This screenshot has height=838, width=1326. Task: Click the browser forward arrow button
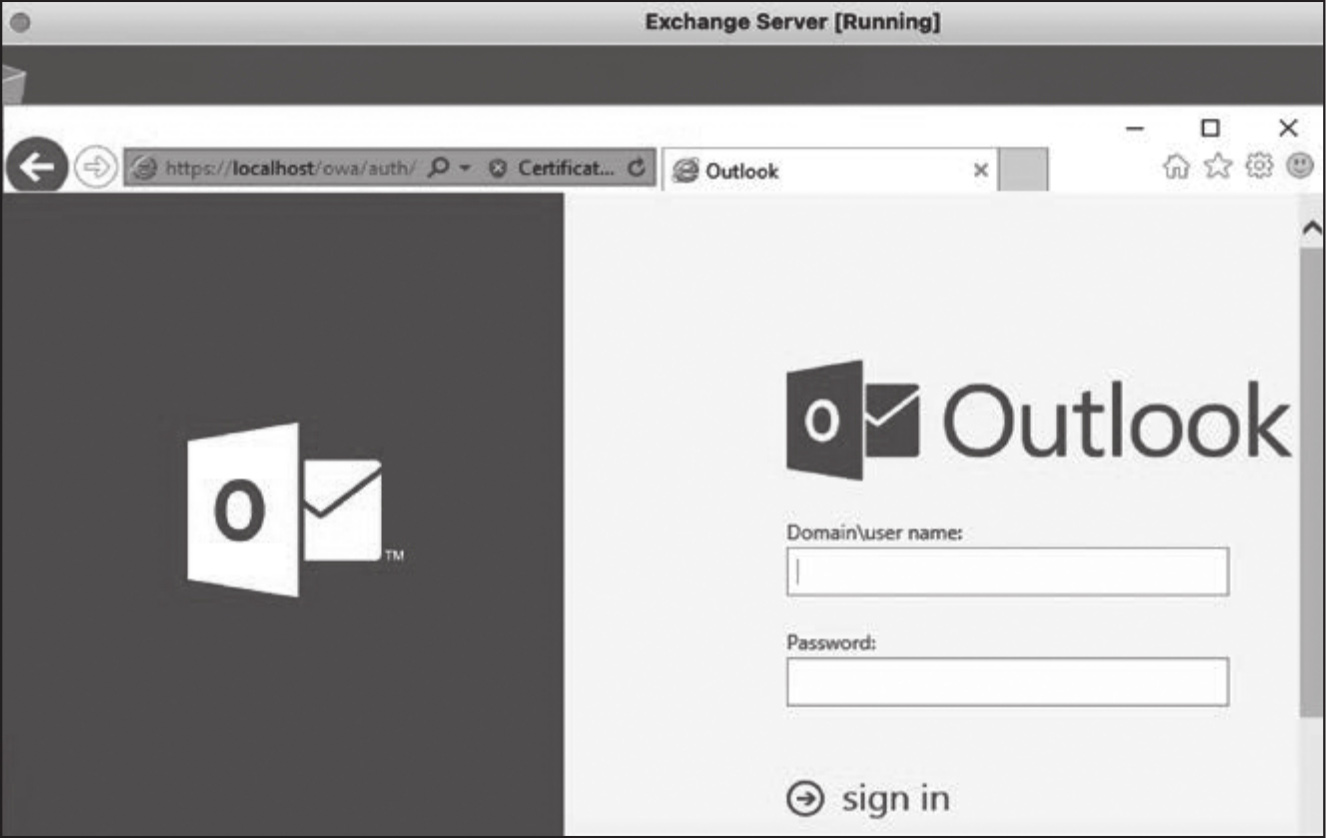(96, 168)
